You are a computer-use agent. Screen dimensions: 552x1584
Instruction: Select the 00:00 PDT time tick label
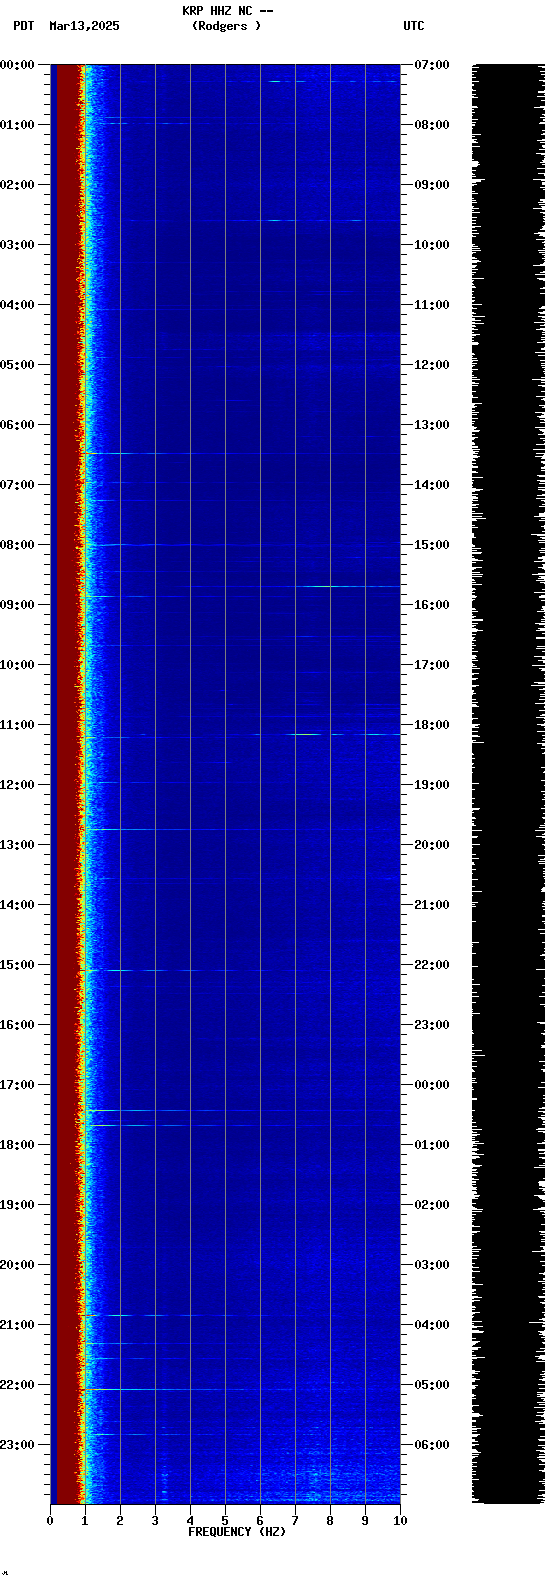point(17,65)
